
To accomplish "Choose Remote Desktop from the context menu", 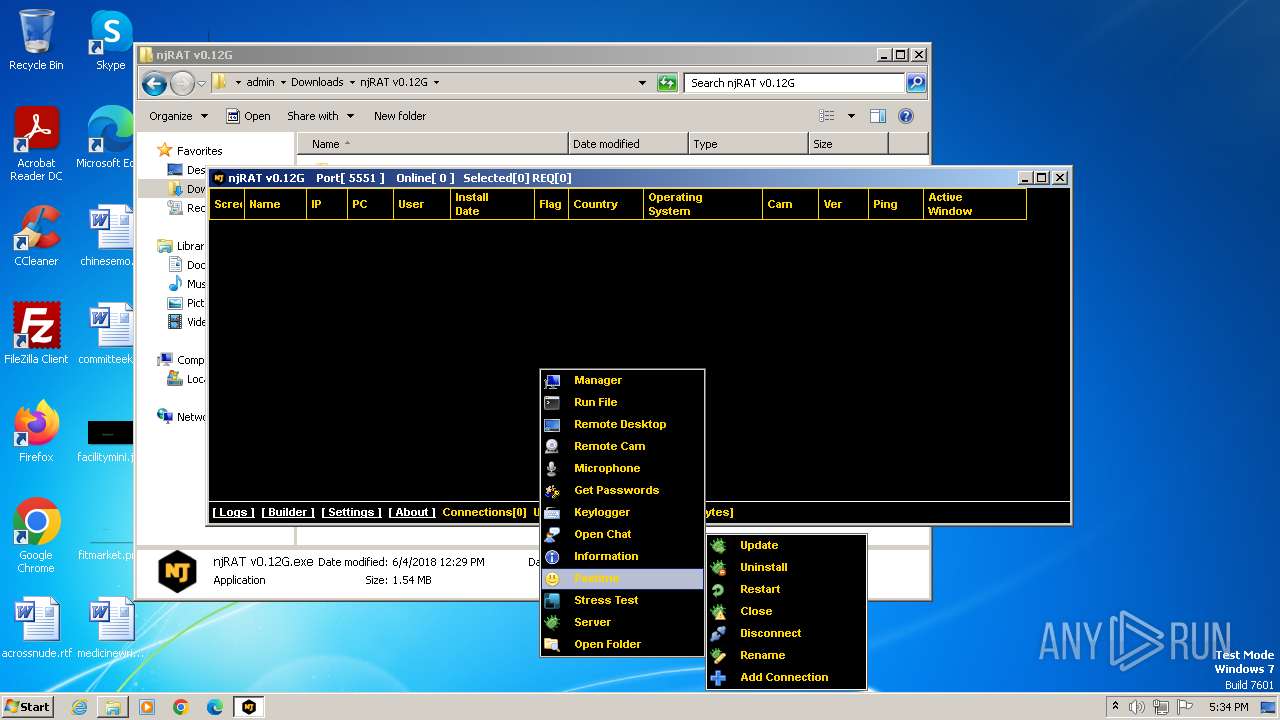I will [x=622, y=424].
